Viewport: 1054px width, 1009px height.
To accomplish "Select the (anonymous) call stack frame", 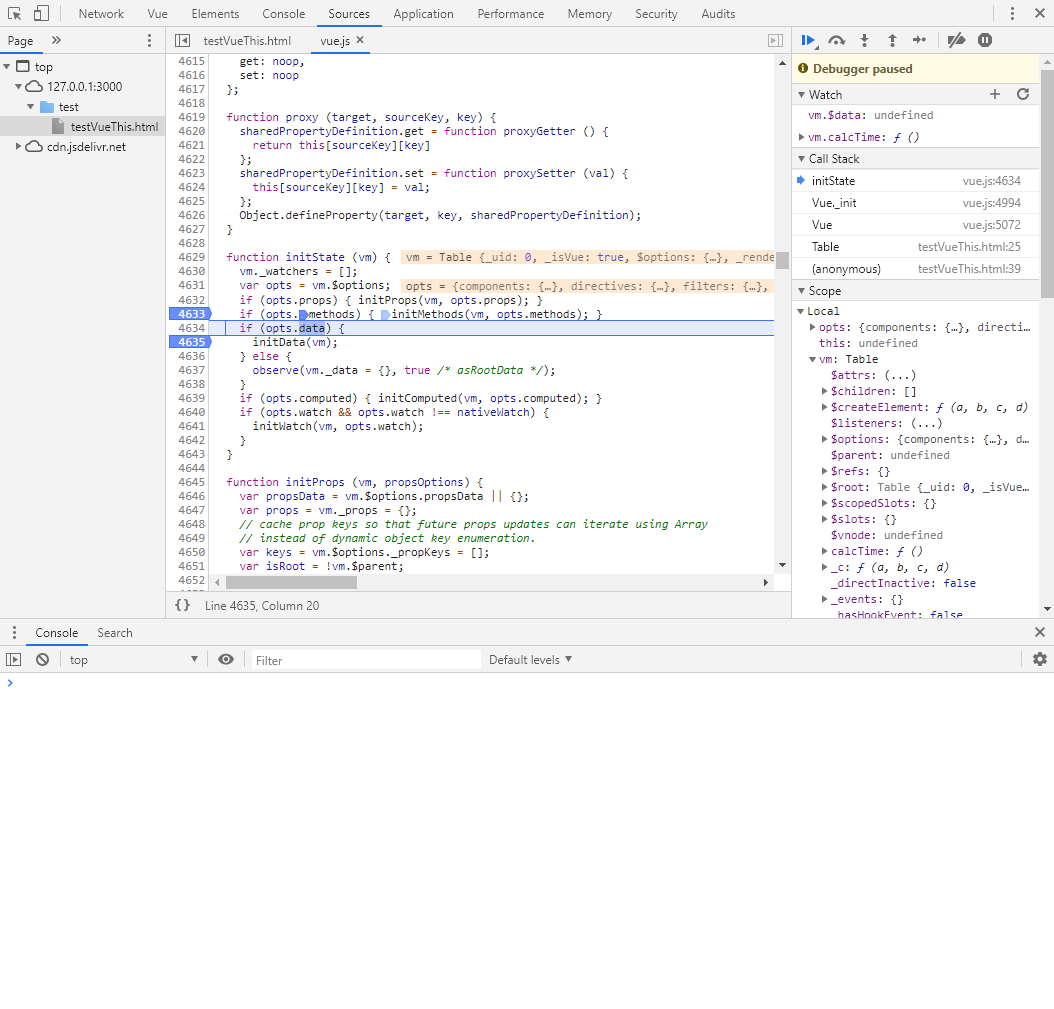I will pos(916,269).
